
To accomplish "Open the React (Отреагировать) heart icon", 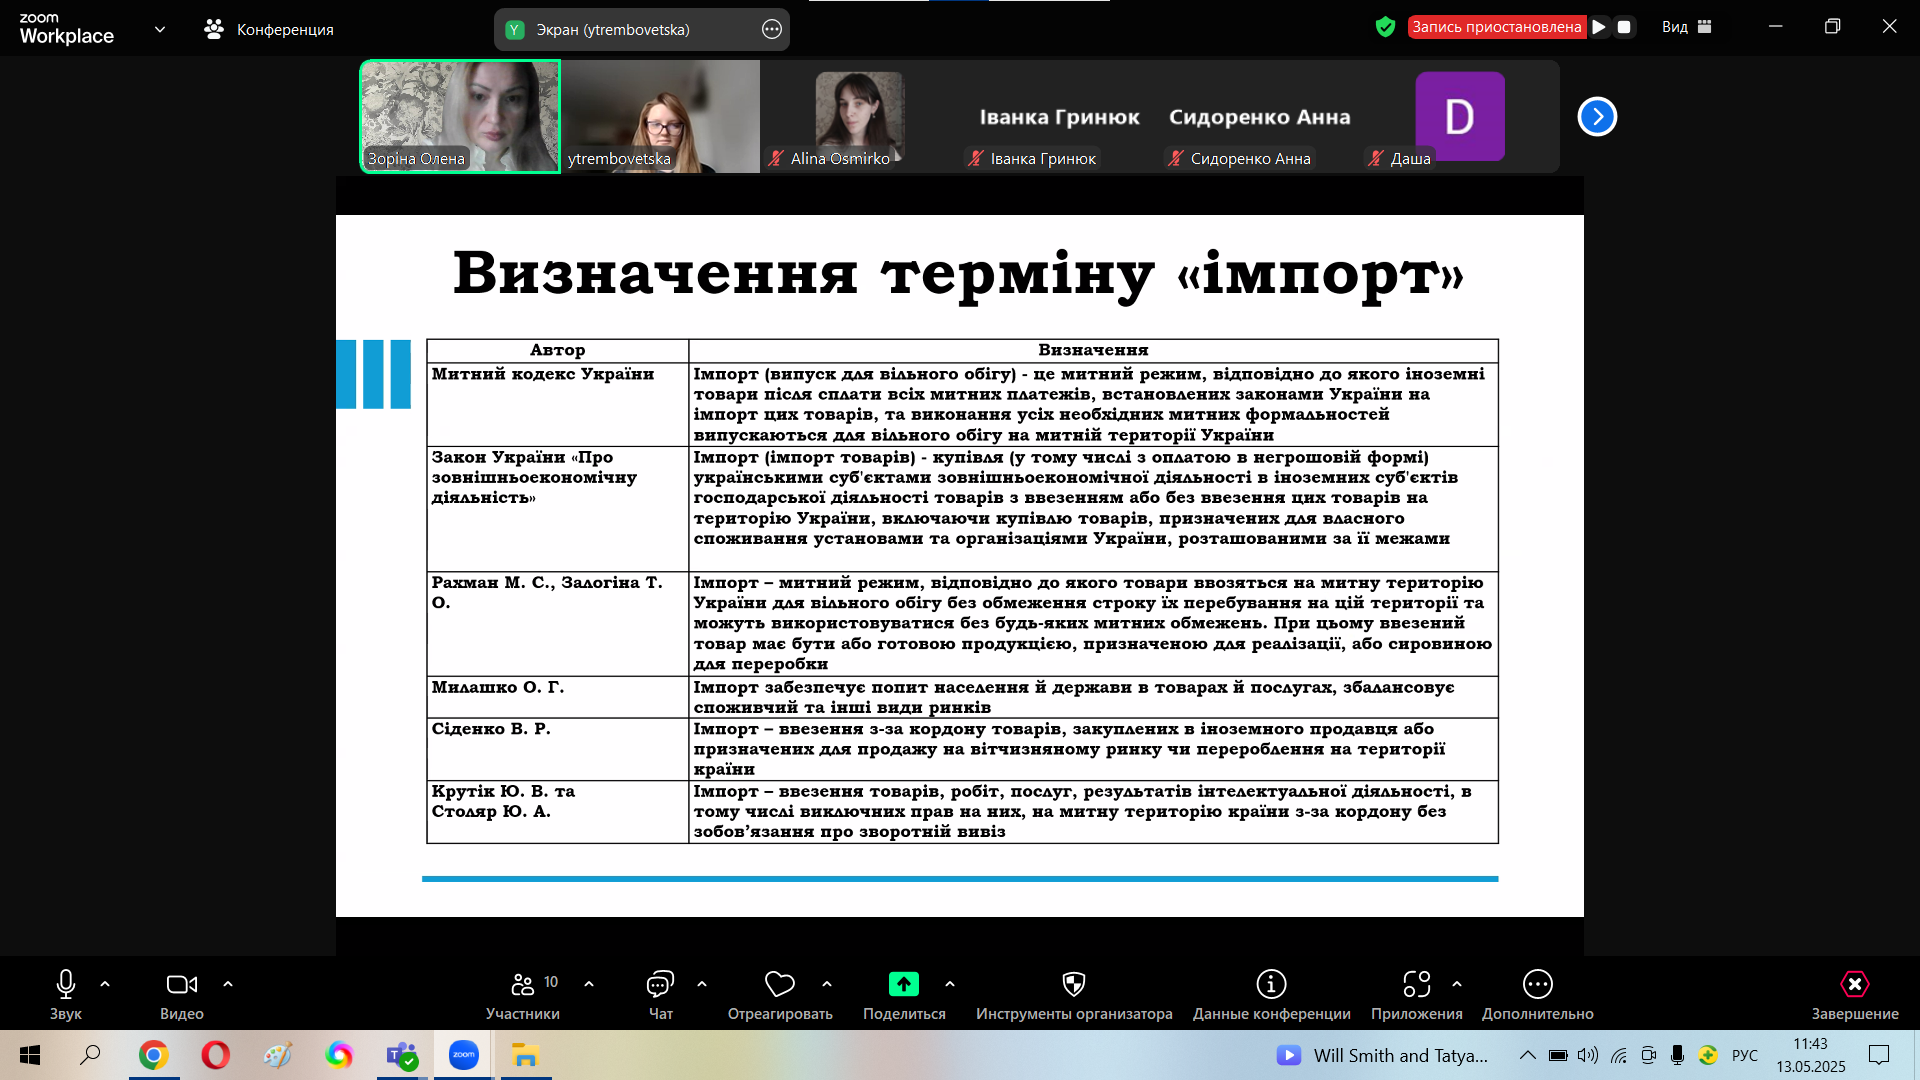I will click(x=779, y=985).
